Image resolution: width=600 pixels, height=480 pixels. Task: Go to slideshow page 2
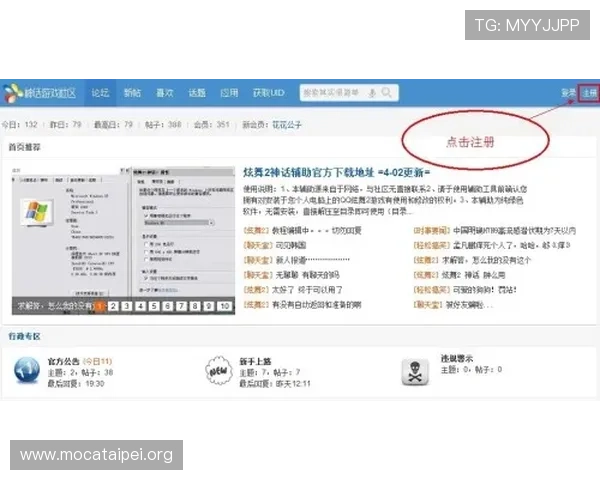113,306
